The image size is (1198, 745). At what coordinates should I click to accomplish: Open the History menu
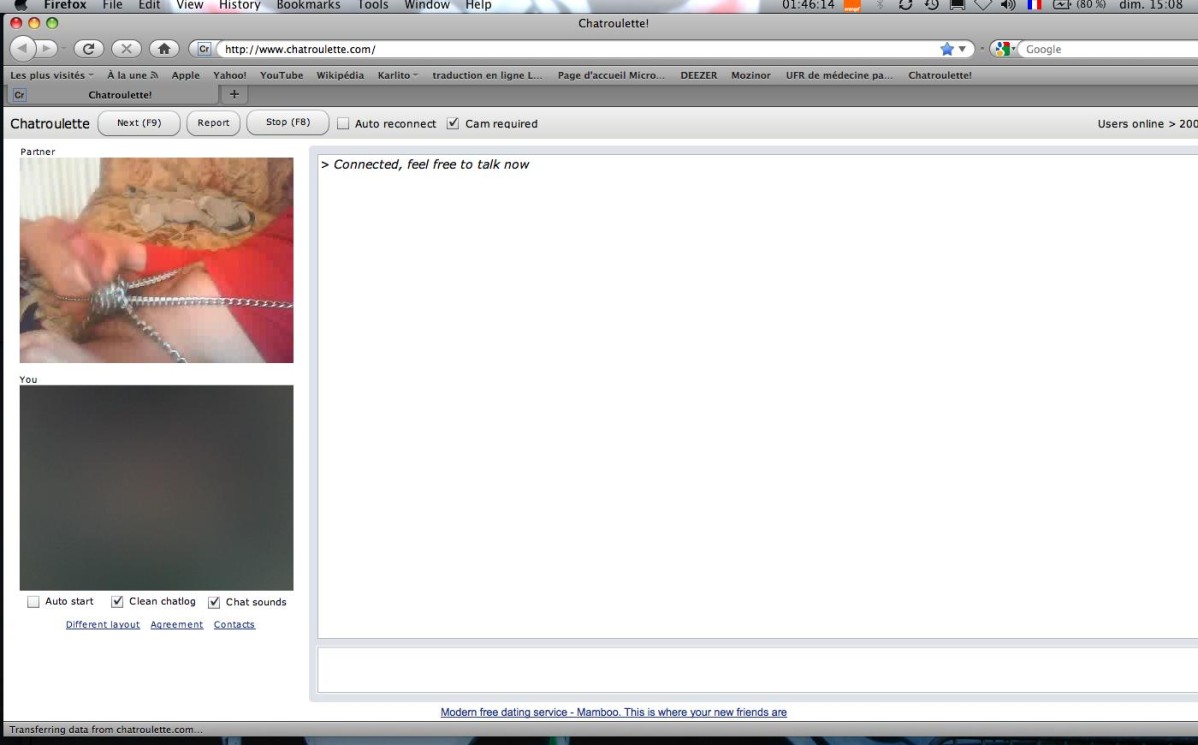pos(240,5)
